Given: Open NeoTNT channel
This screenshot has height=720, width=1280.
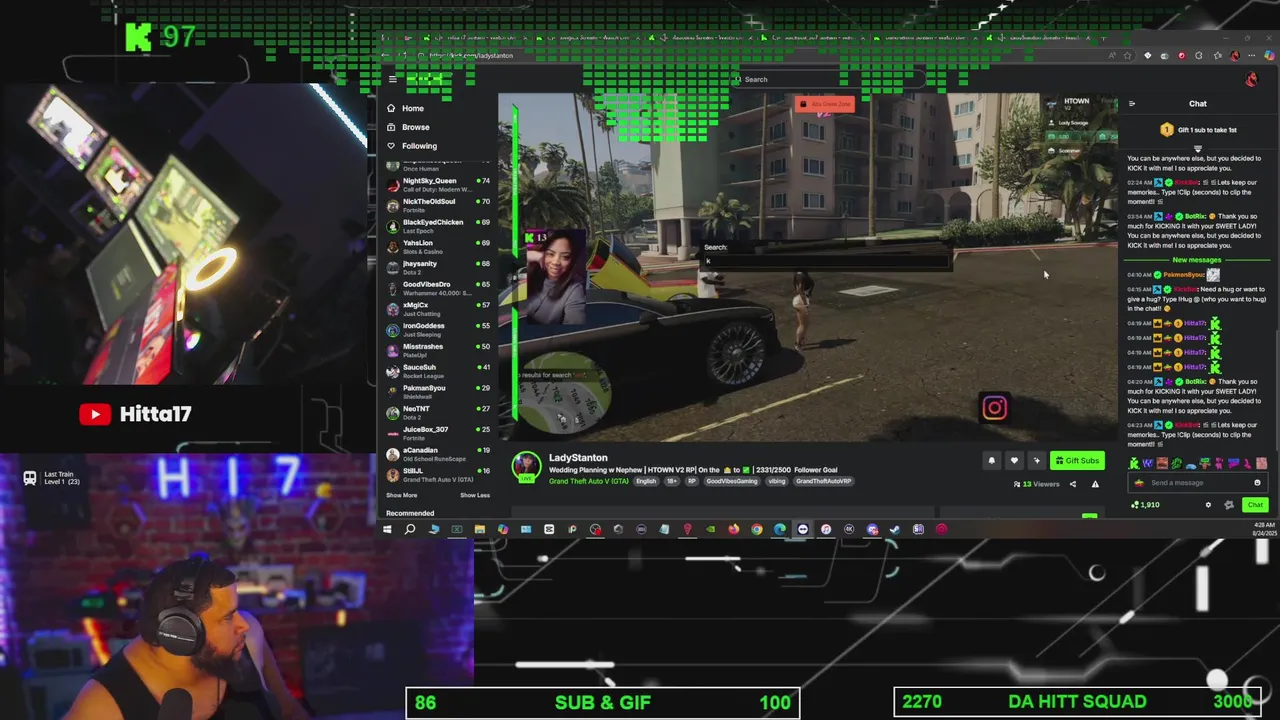Looking at the screenshot, I should (438, 412).
